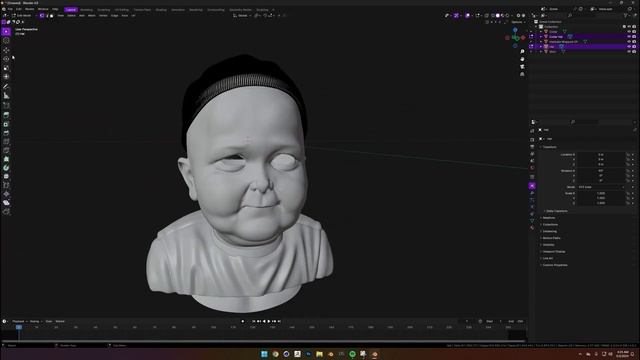Viewport: 640px width, 360px height.
Task: Open the Object Data properties tab
Action: coord(532,221)
